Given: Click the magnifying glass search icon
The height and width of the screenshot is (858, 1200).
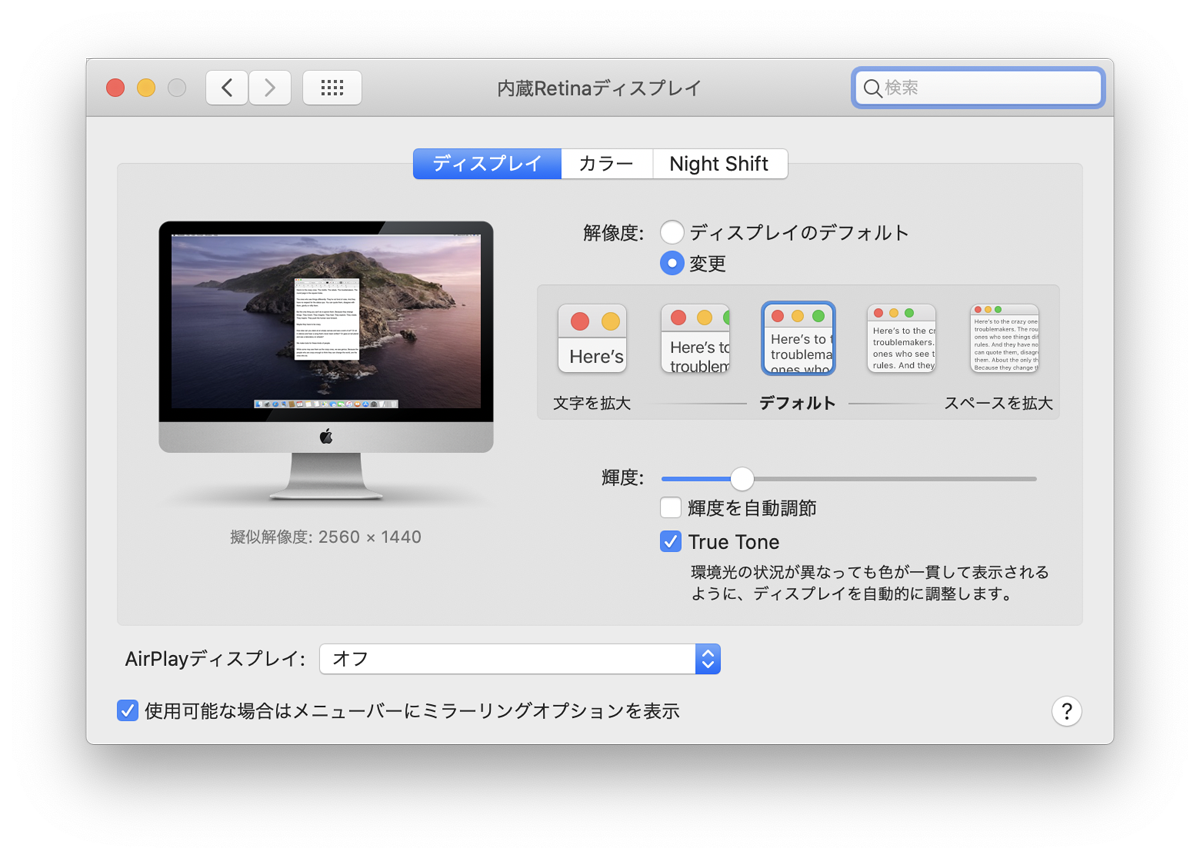Looking at the screenshot, I should (872, 88).
